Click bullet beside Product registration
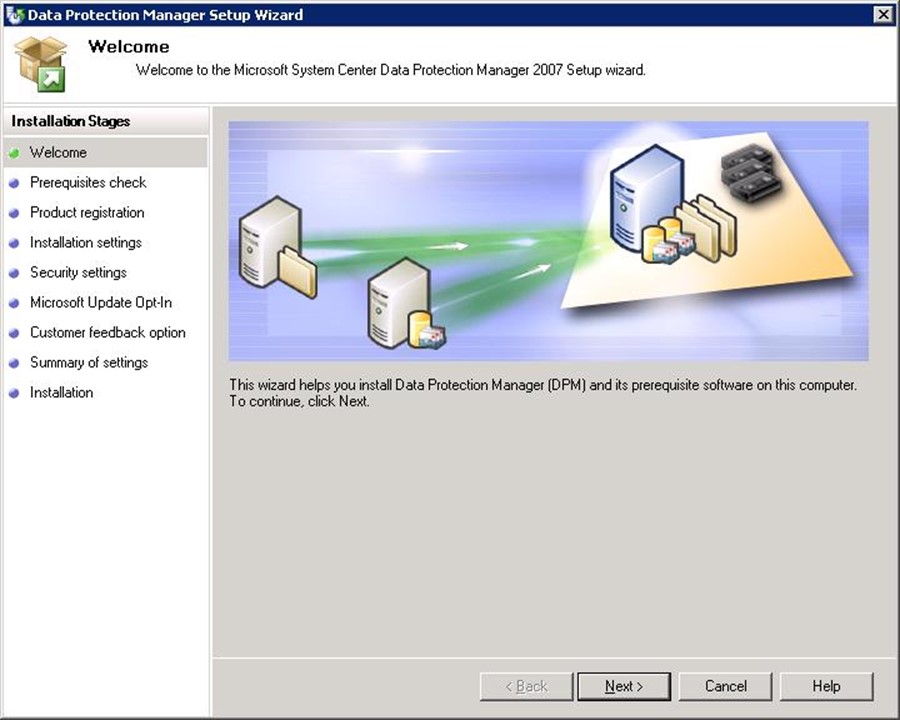 point(14,213)
